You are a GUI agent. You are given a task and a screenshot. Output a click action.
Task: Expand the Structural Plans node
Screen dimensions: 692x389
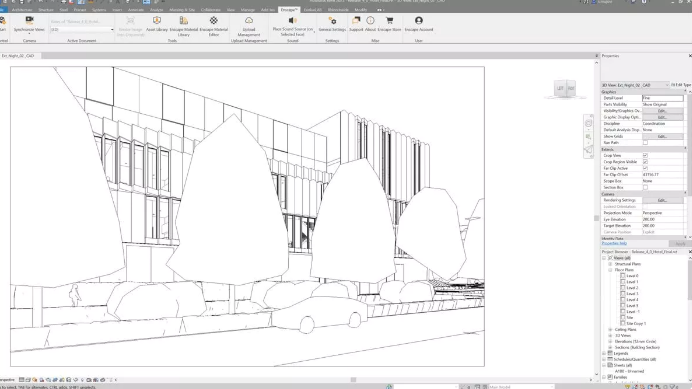pyautogui.click(x=610, y=264)
